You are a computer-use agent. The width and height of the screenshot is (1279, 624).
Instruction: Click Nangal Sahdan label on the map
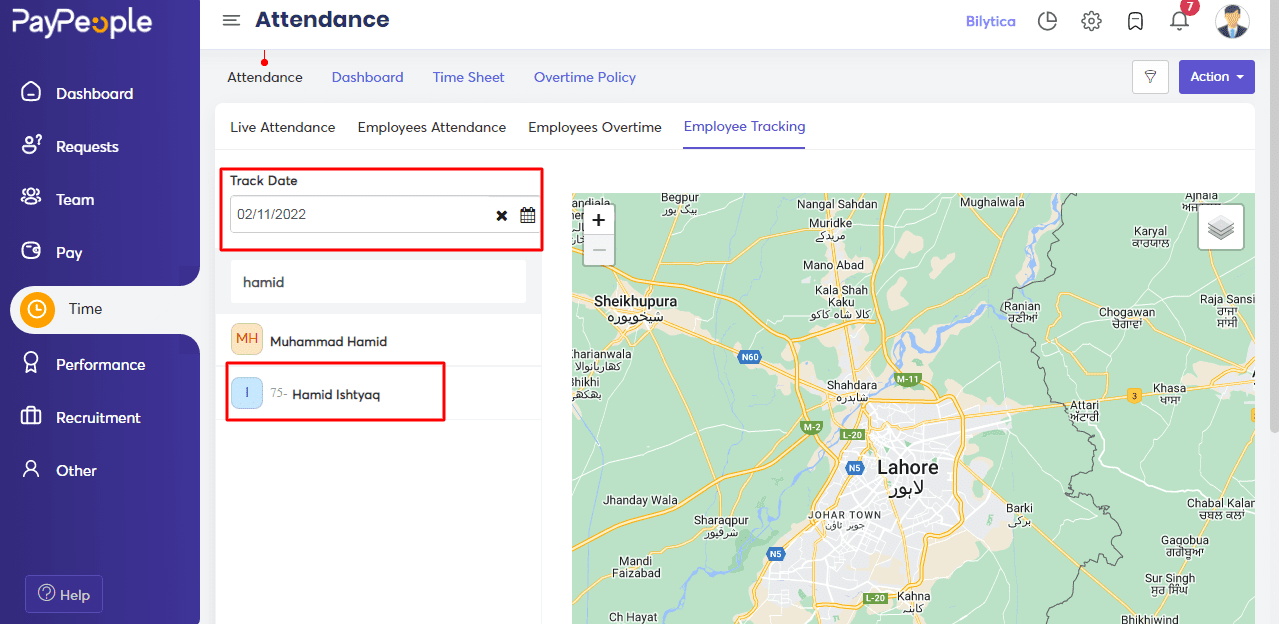tap(837, 204)
